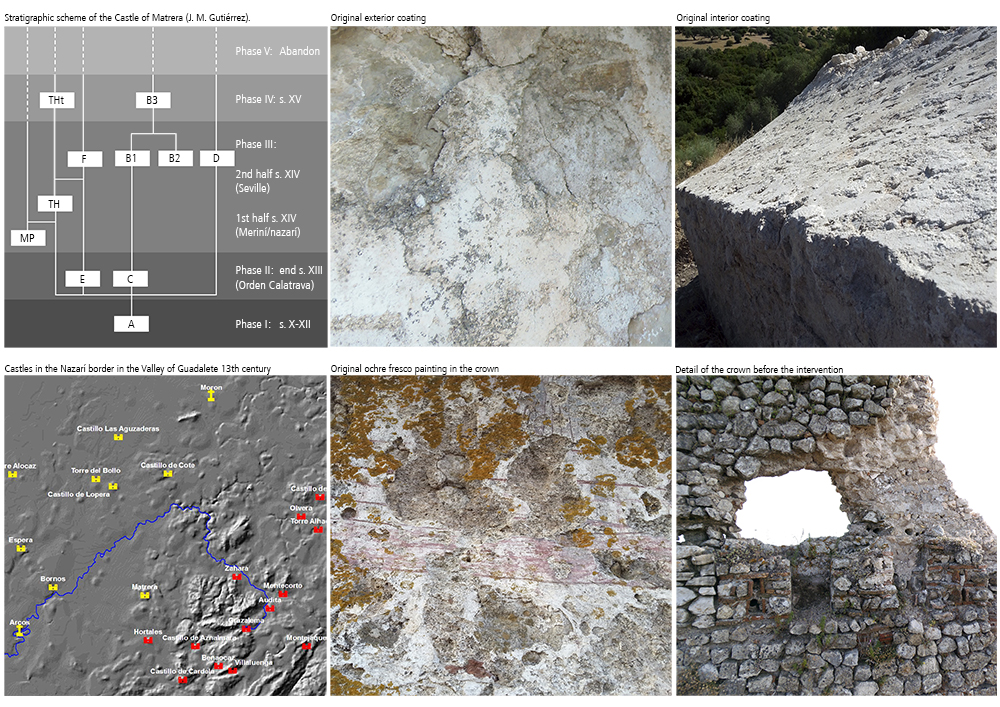Select the MP node in the scheme
Screen dimensions: 1000x707
pyautogui.click(x=28, y=238)
